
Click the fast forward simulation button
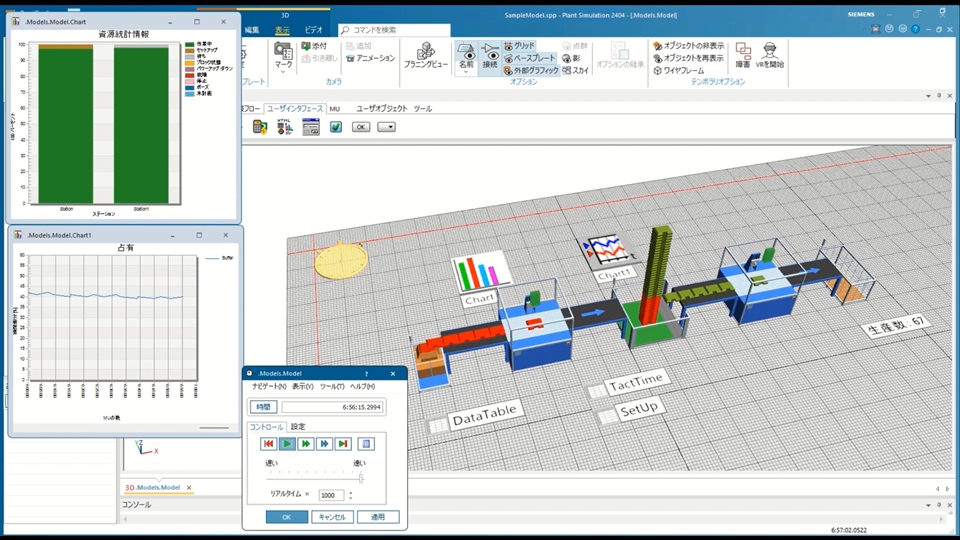[306, 443]
